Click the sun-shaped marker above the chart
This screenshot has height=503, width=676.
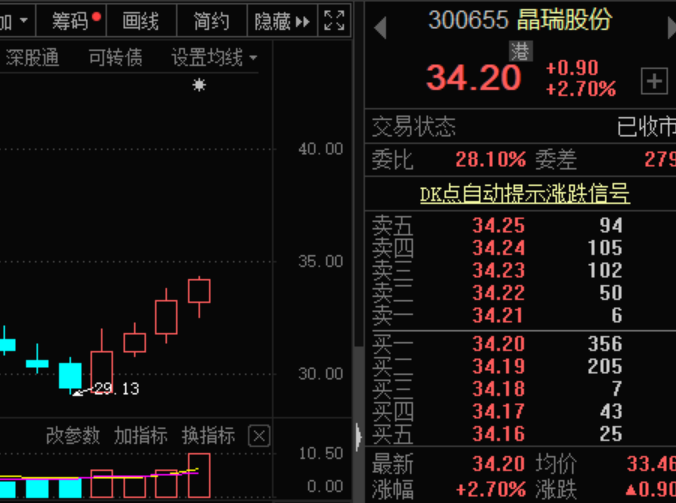click(x=199, y=85)
